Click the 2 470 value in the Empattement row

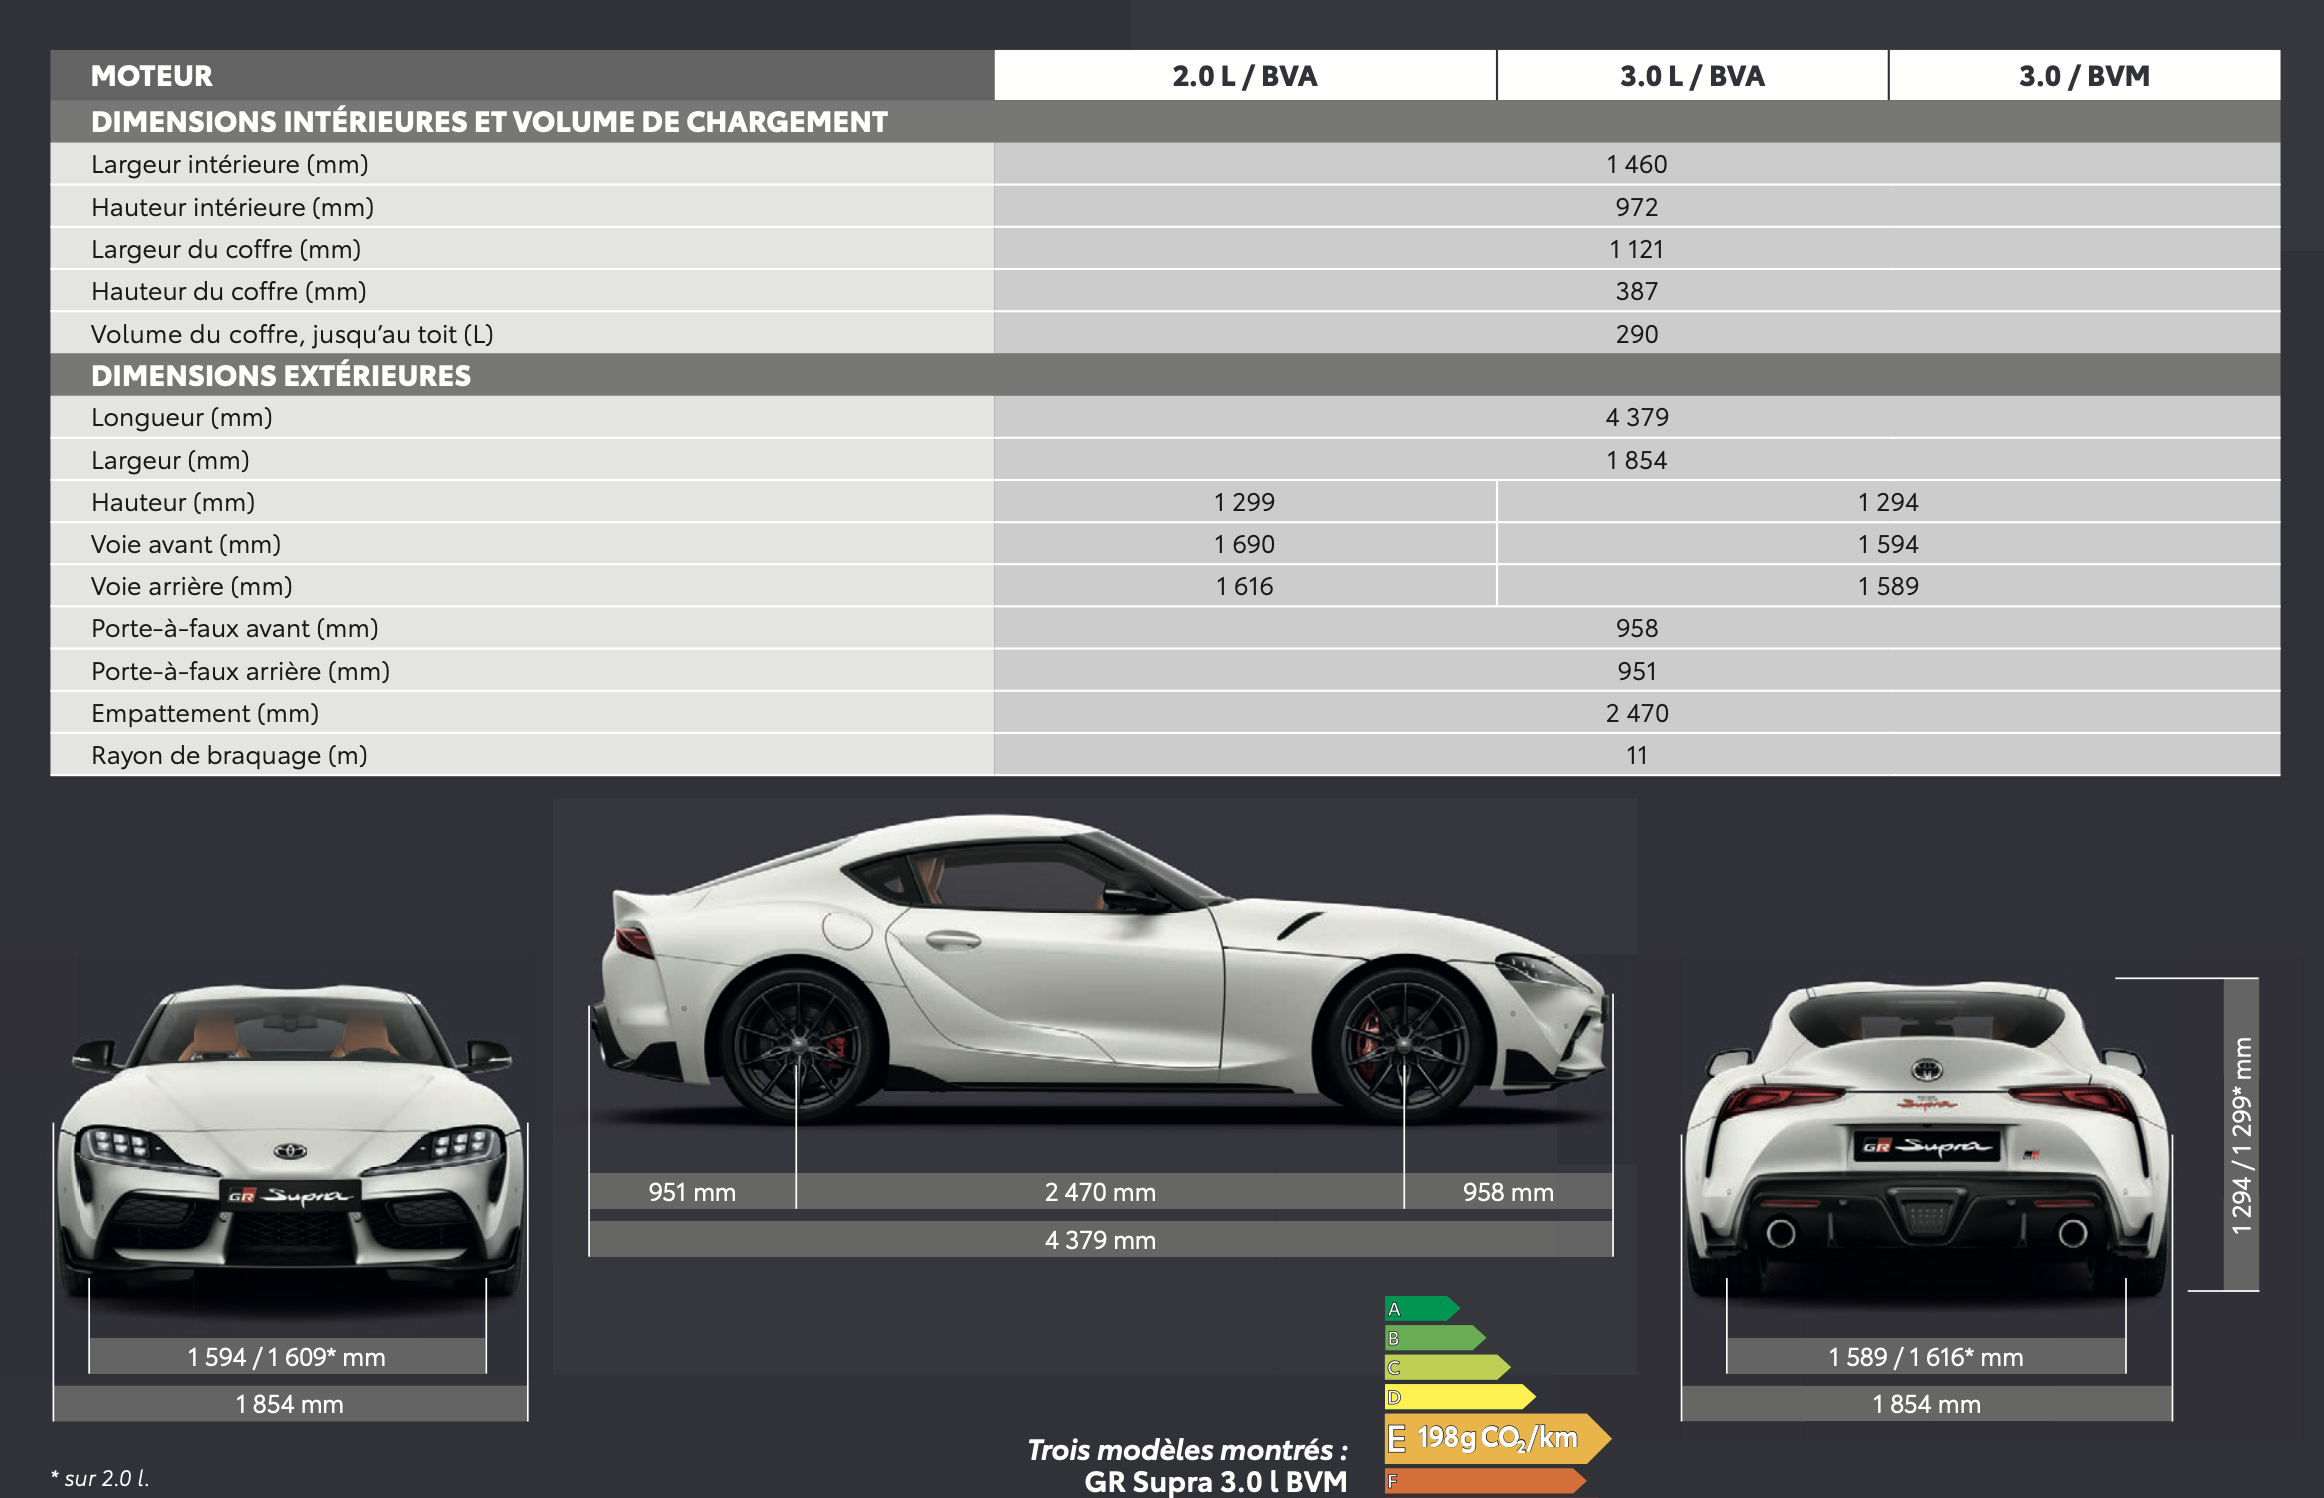point(1637,713)
